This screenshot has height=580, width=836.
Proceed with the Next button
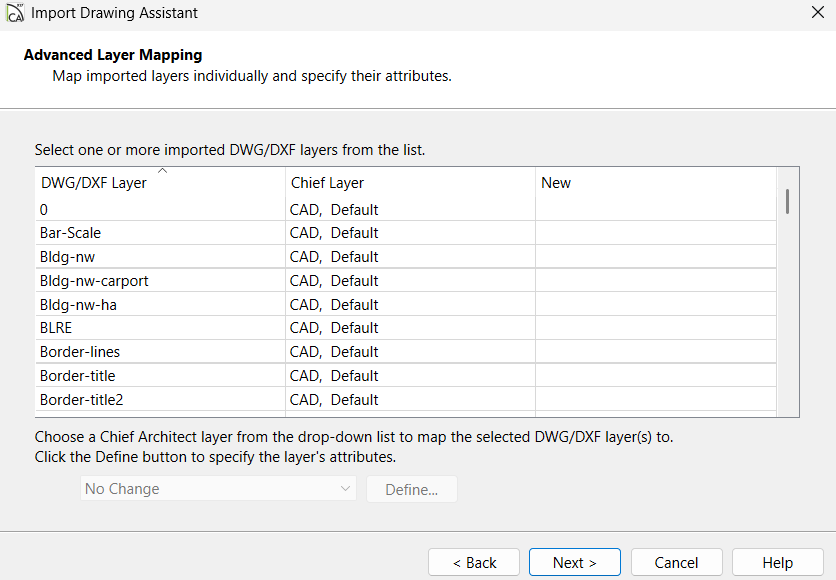(575, 562)
